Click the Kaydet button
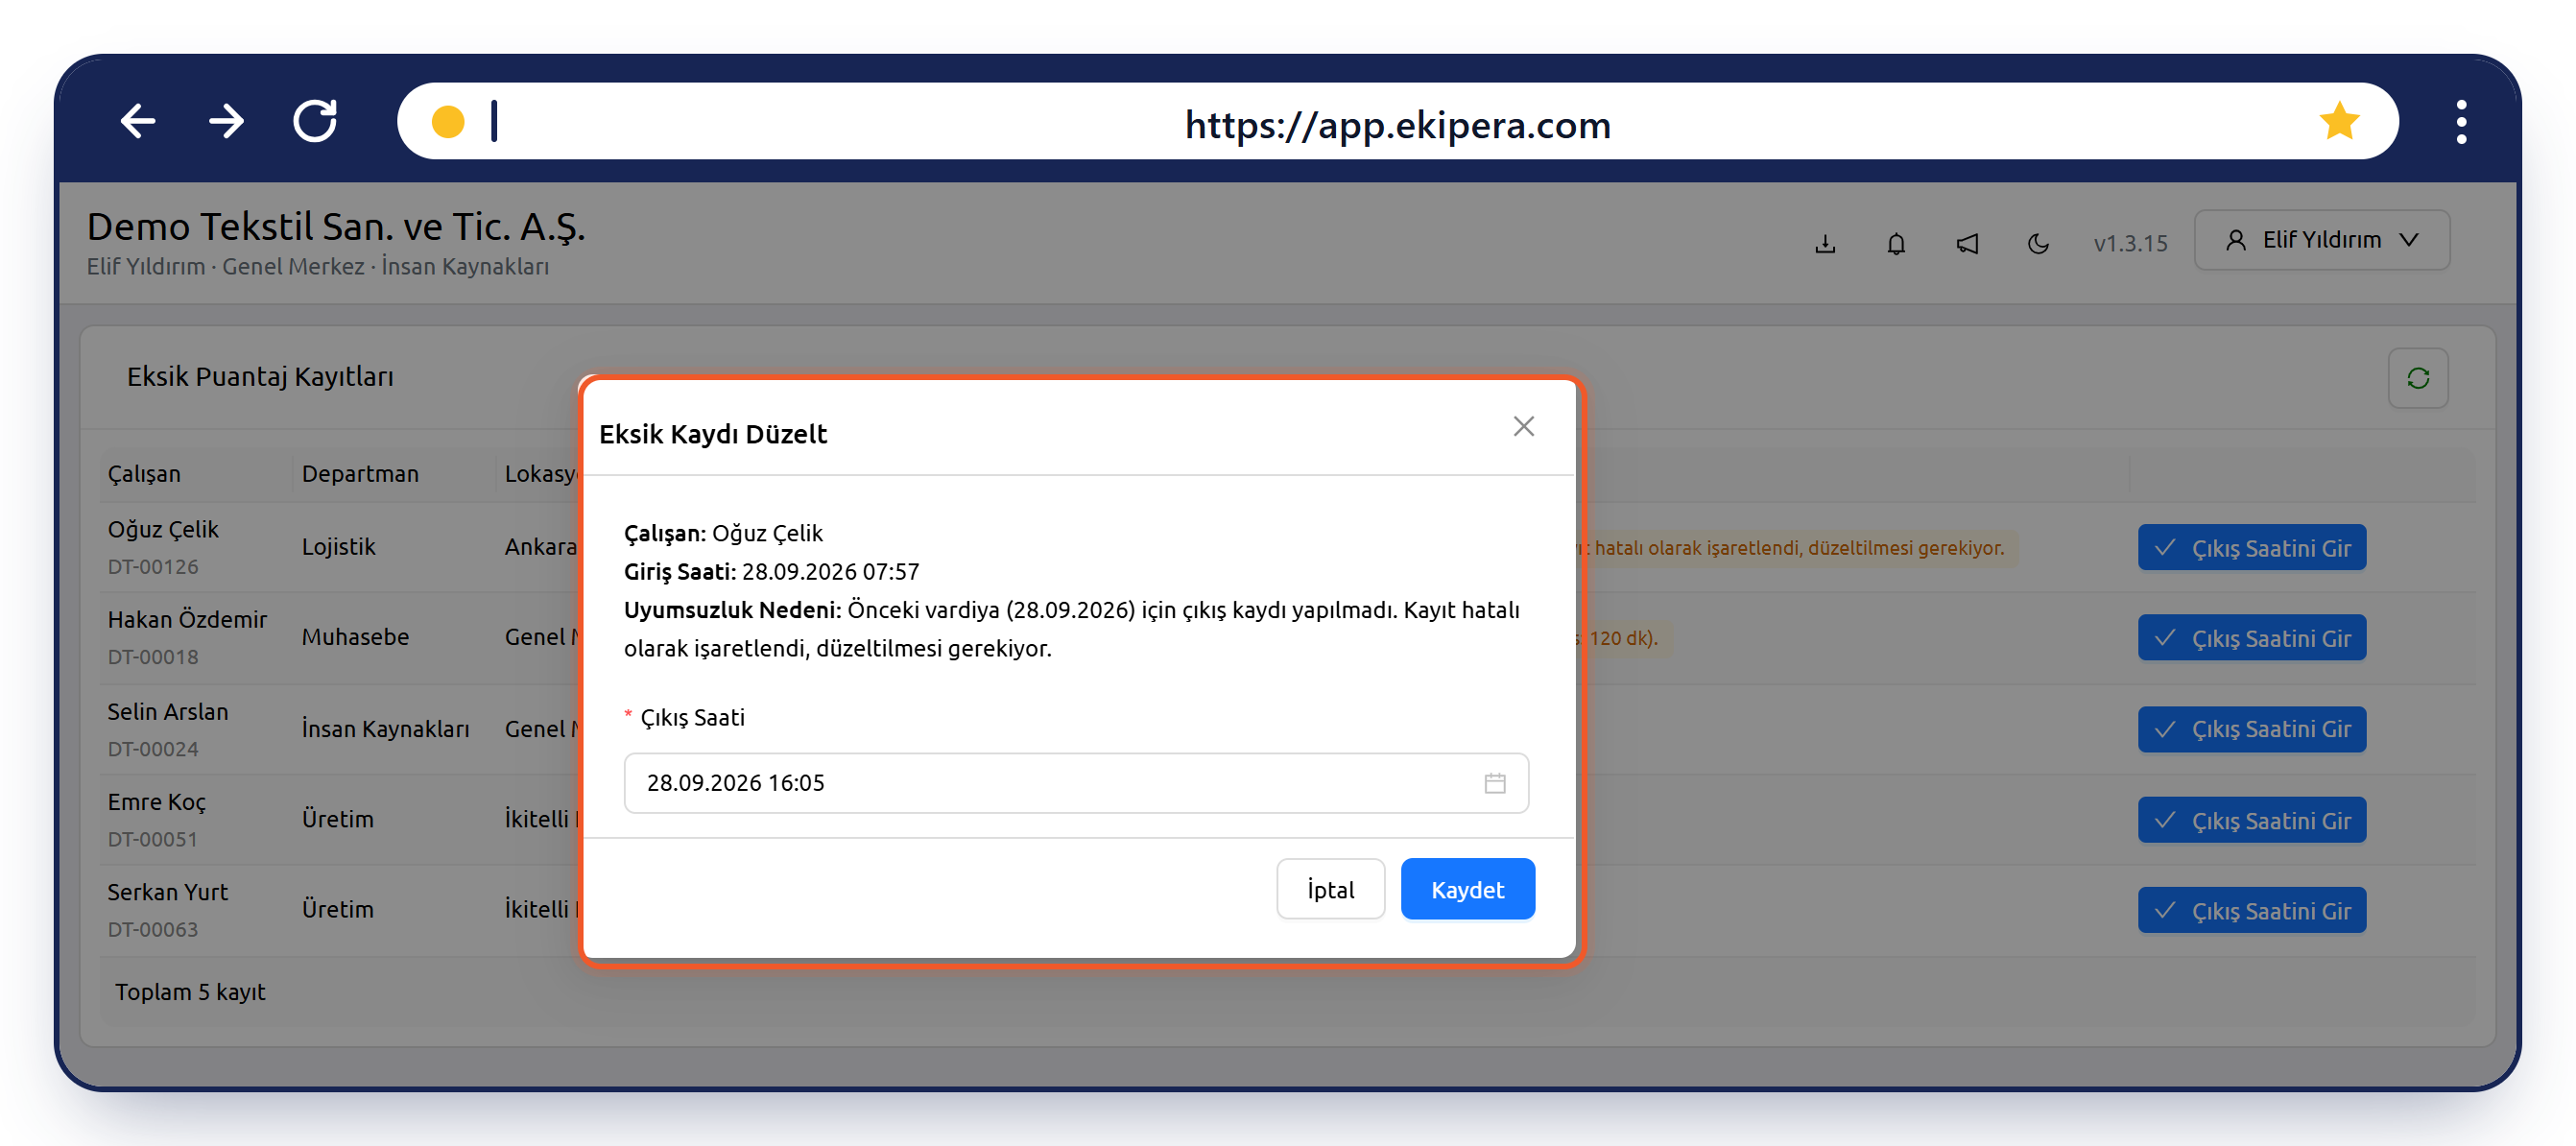The image size is (2576, 1146). (1467, 889)
